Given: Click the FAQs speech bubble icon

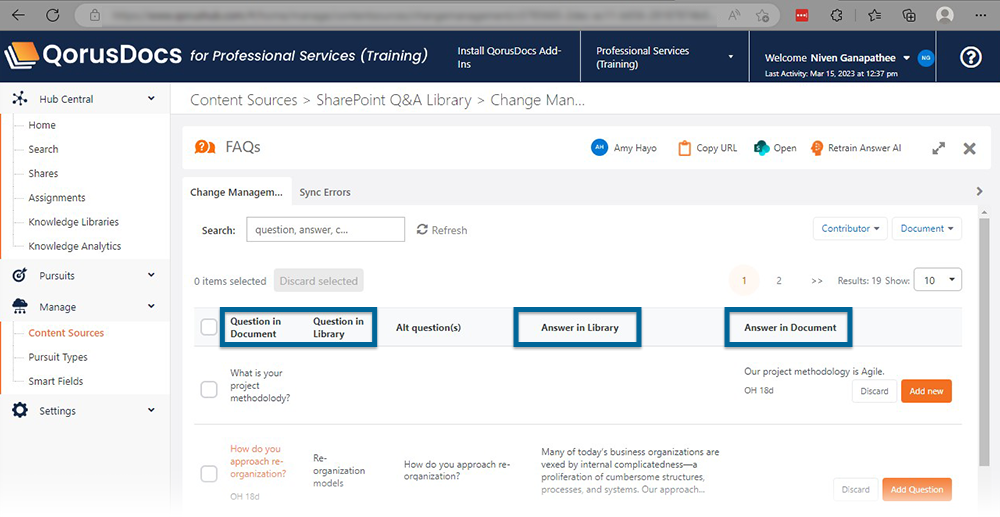Looking at the screenshot, I should coord(205,147).
